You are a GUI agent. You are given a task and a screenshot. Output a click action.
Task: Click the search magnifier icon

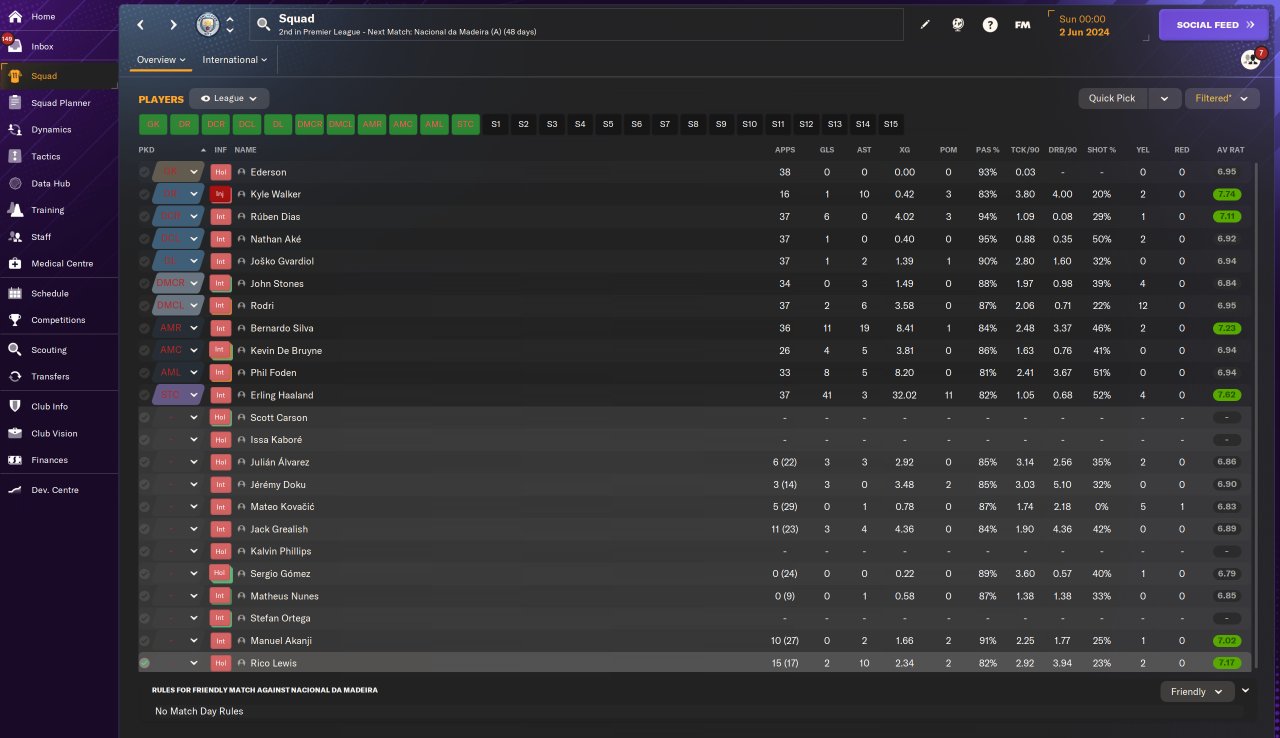(x=263, y=25)
